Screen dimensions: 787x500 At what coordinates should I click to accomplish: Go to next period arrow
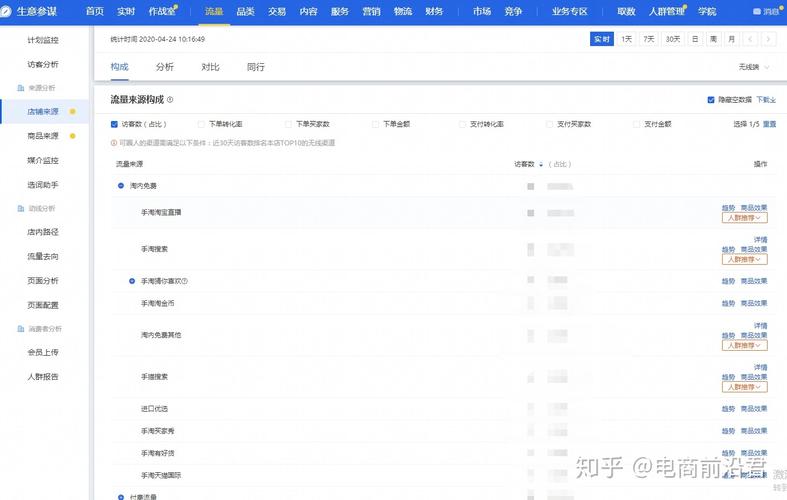(768, 39)
